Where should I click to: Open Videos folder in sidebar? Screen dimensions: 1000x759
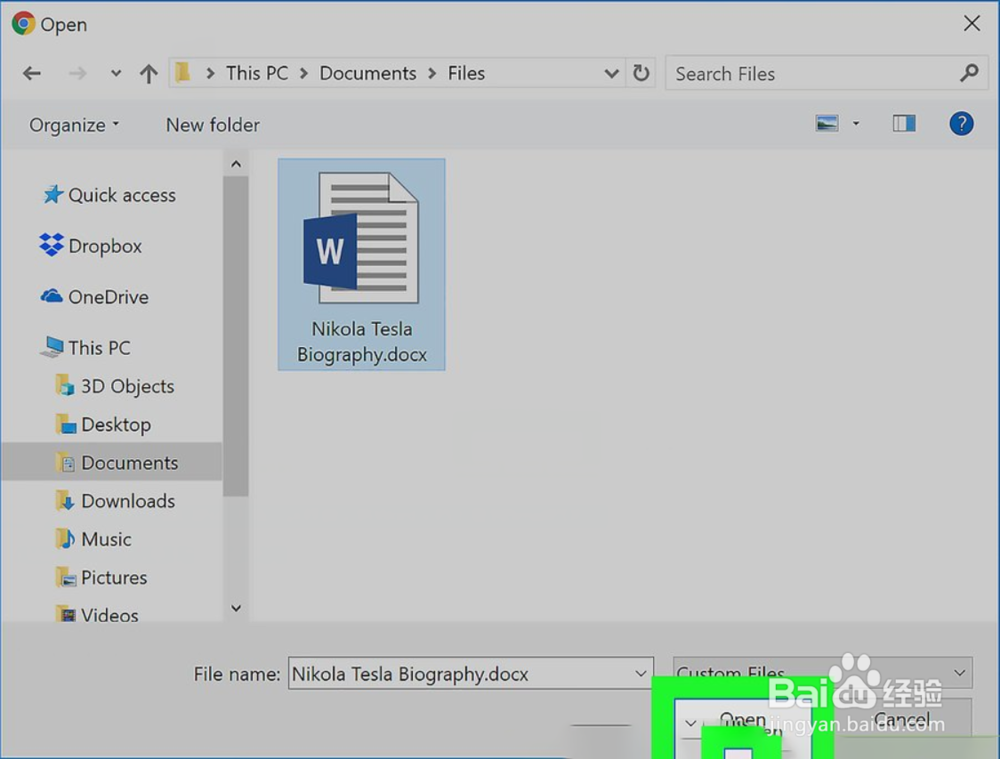(x=97, y=614)
